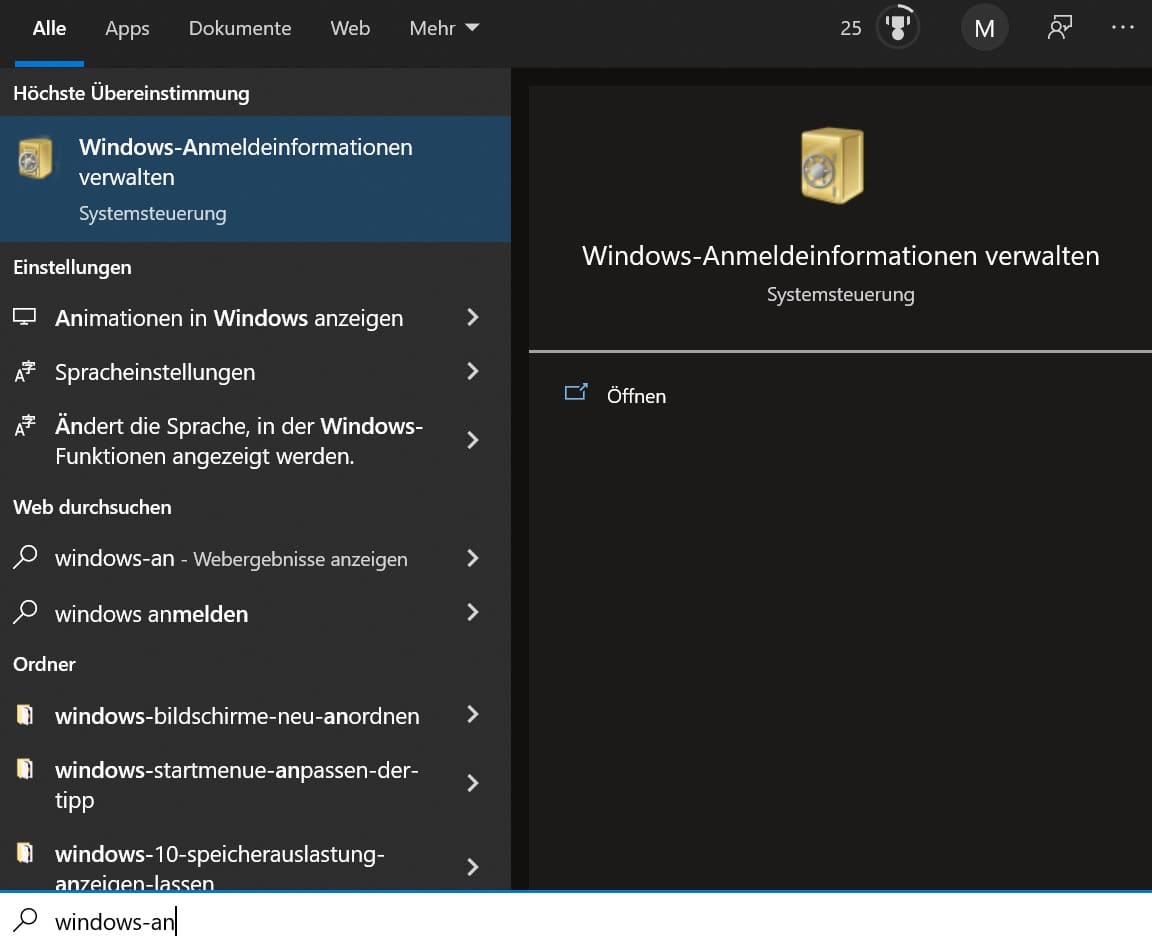Click the user account avatar labeled M
1152x952 pixels.
(984, 27)
